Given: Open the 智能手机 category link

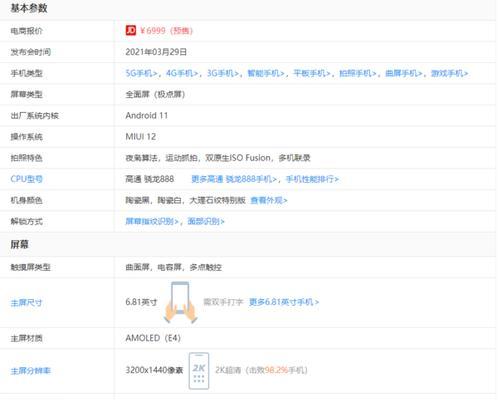Looking at the screenshot, I should [266, 73].
